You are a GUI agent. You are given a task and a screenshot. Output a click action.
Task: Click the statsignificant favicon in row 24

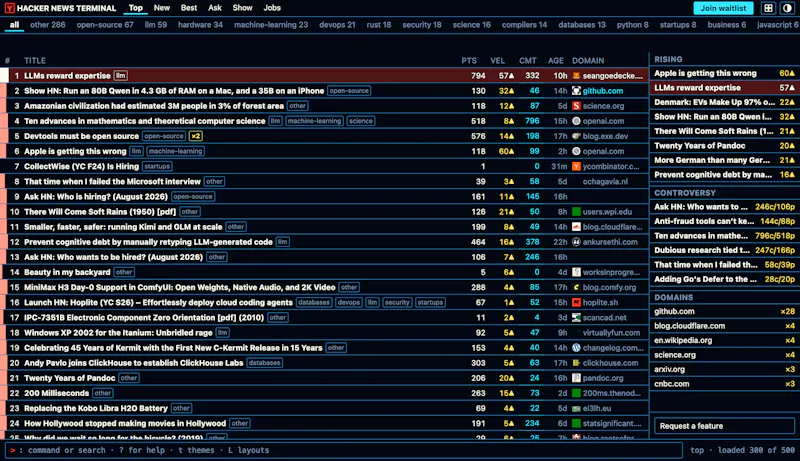pyautogui.click(x=576, y=423)
